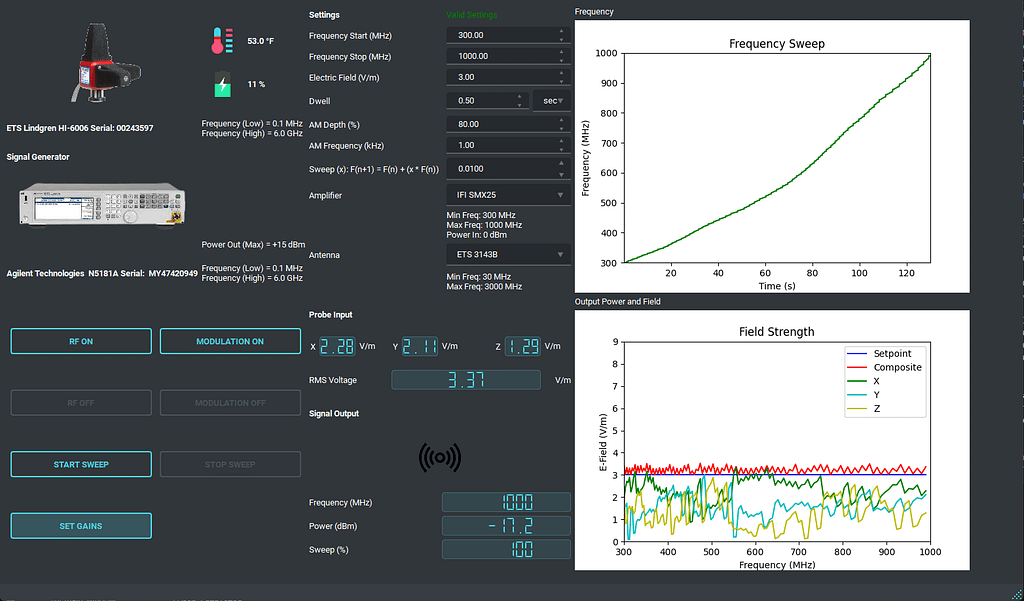The width and height of the screenshot is (1024, 601).
Task: Click the Electric Field value input
Action: tap(498, 77)
